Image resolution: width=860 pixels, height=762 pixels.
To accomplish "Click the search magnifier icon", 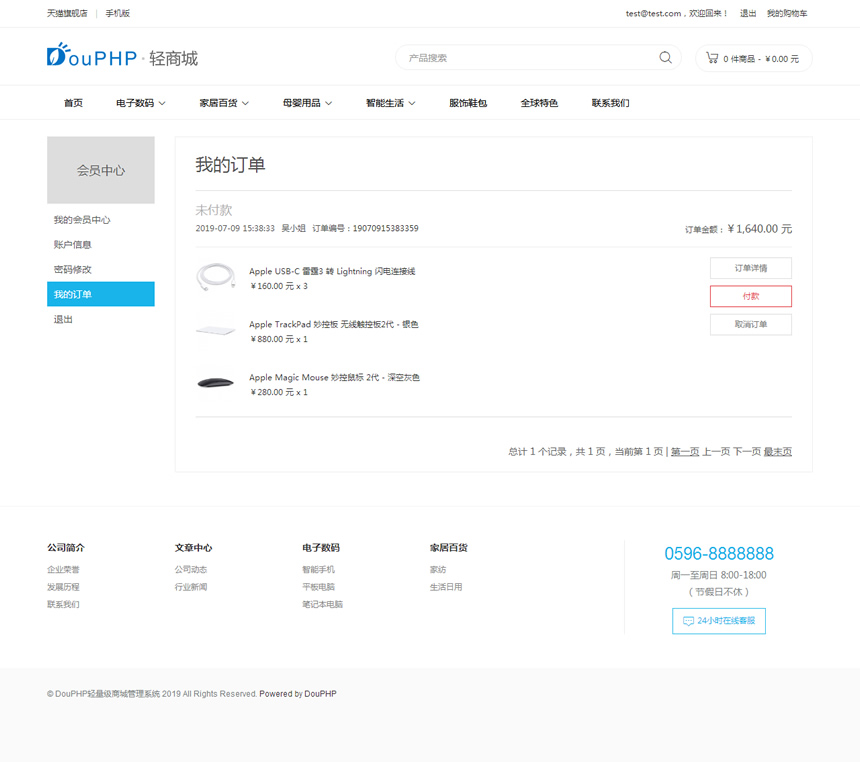I will point(665,58).
